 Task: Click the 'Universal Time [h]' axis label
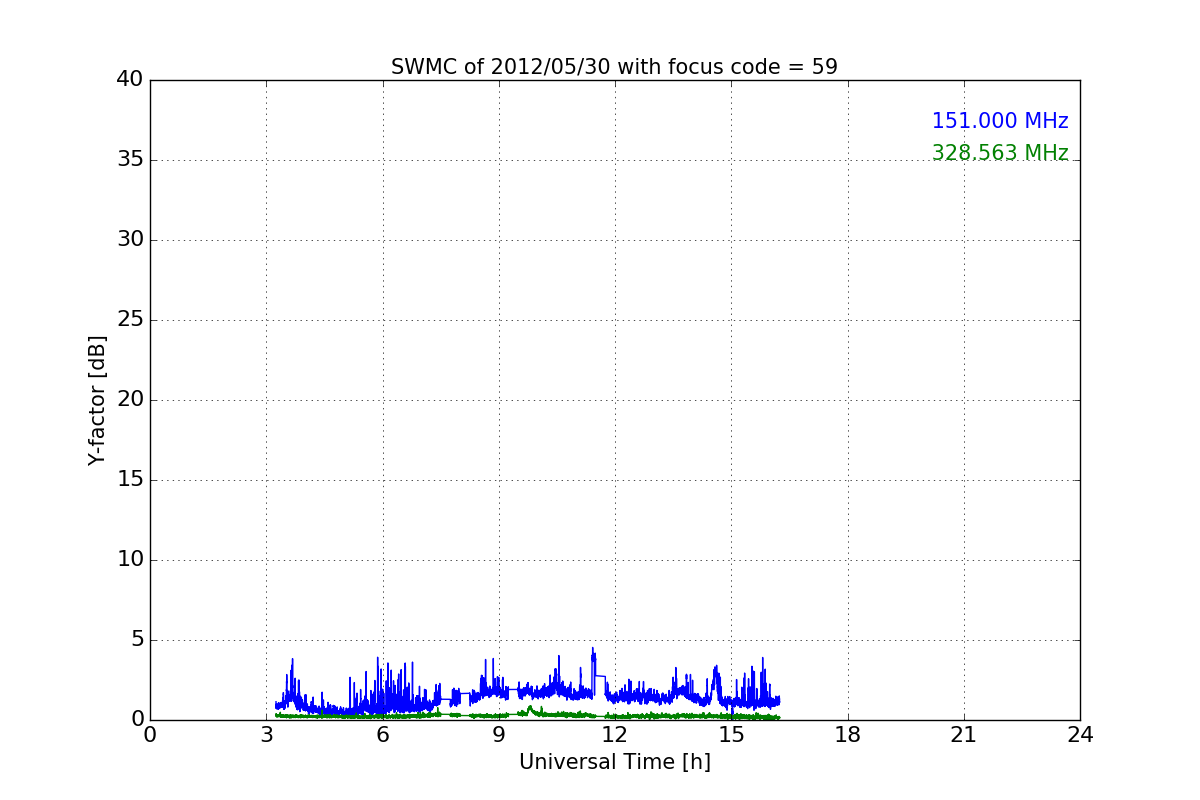coord(615,762)
